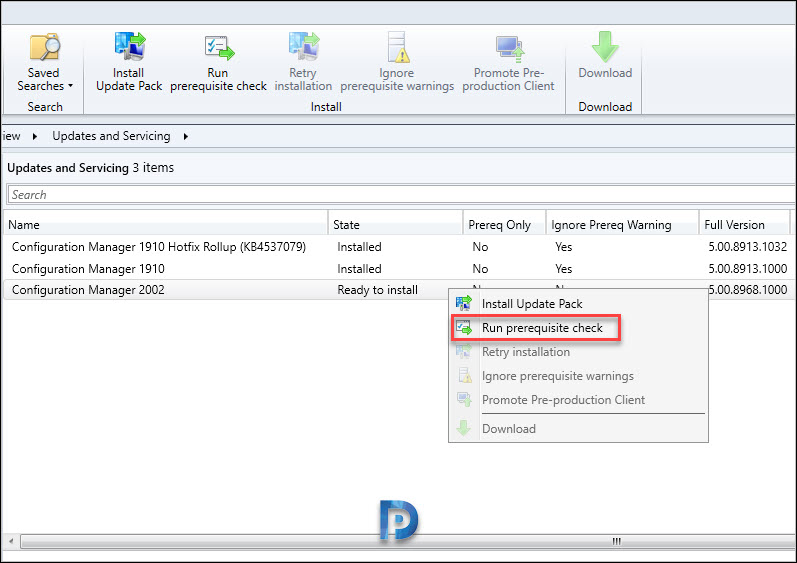Click horizontal scrollbar thumb at bottom
The width and height of the screenshot is (797, 563).
tap(407, 541)
